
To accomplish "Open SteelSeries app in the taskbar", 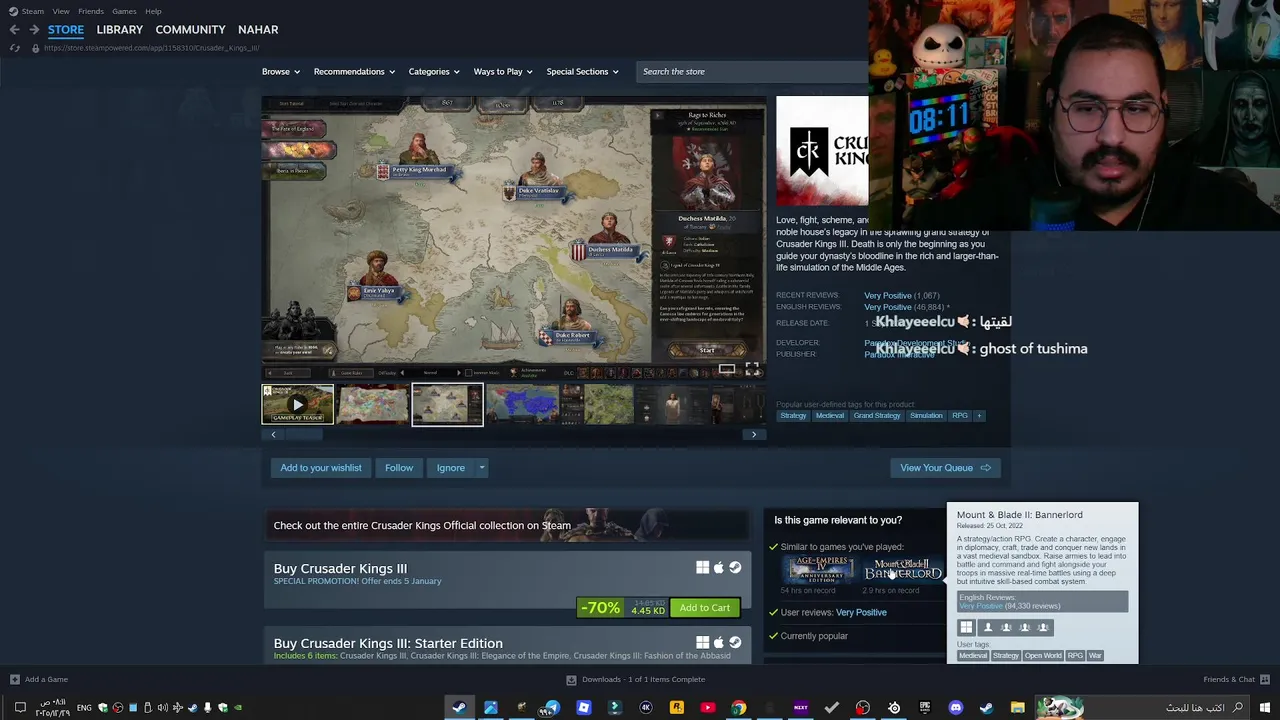I will [894, 707].
